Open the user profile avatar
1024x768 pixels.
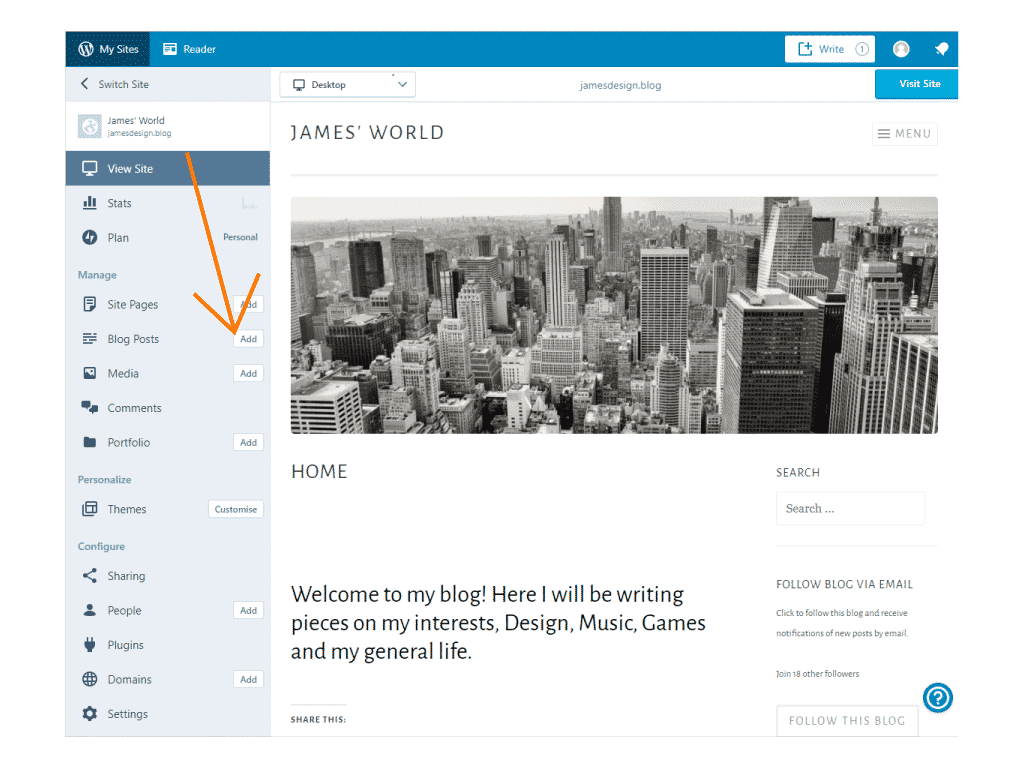coord(901,49)
